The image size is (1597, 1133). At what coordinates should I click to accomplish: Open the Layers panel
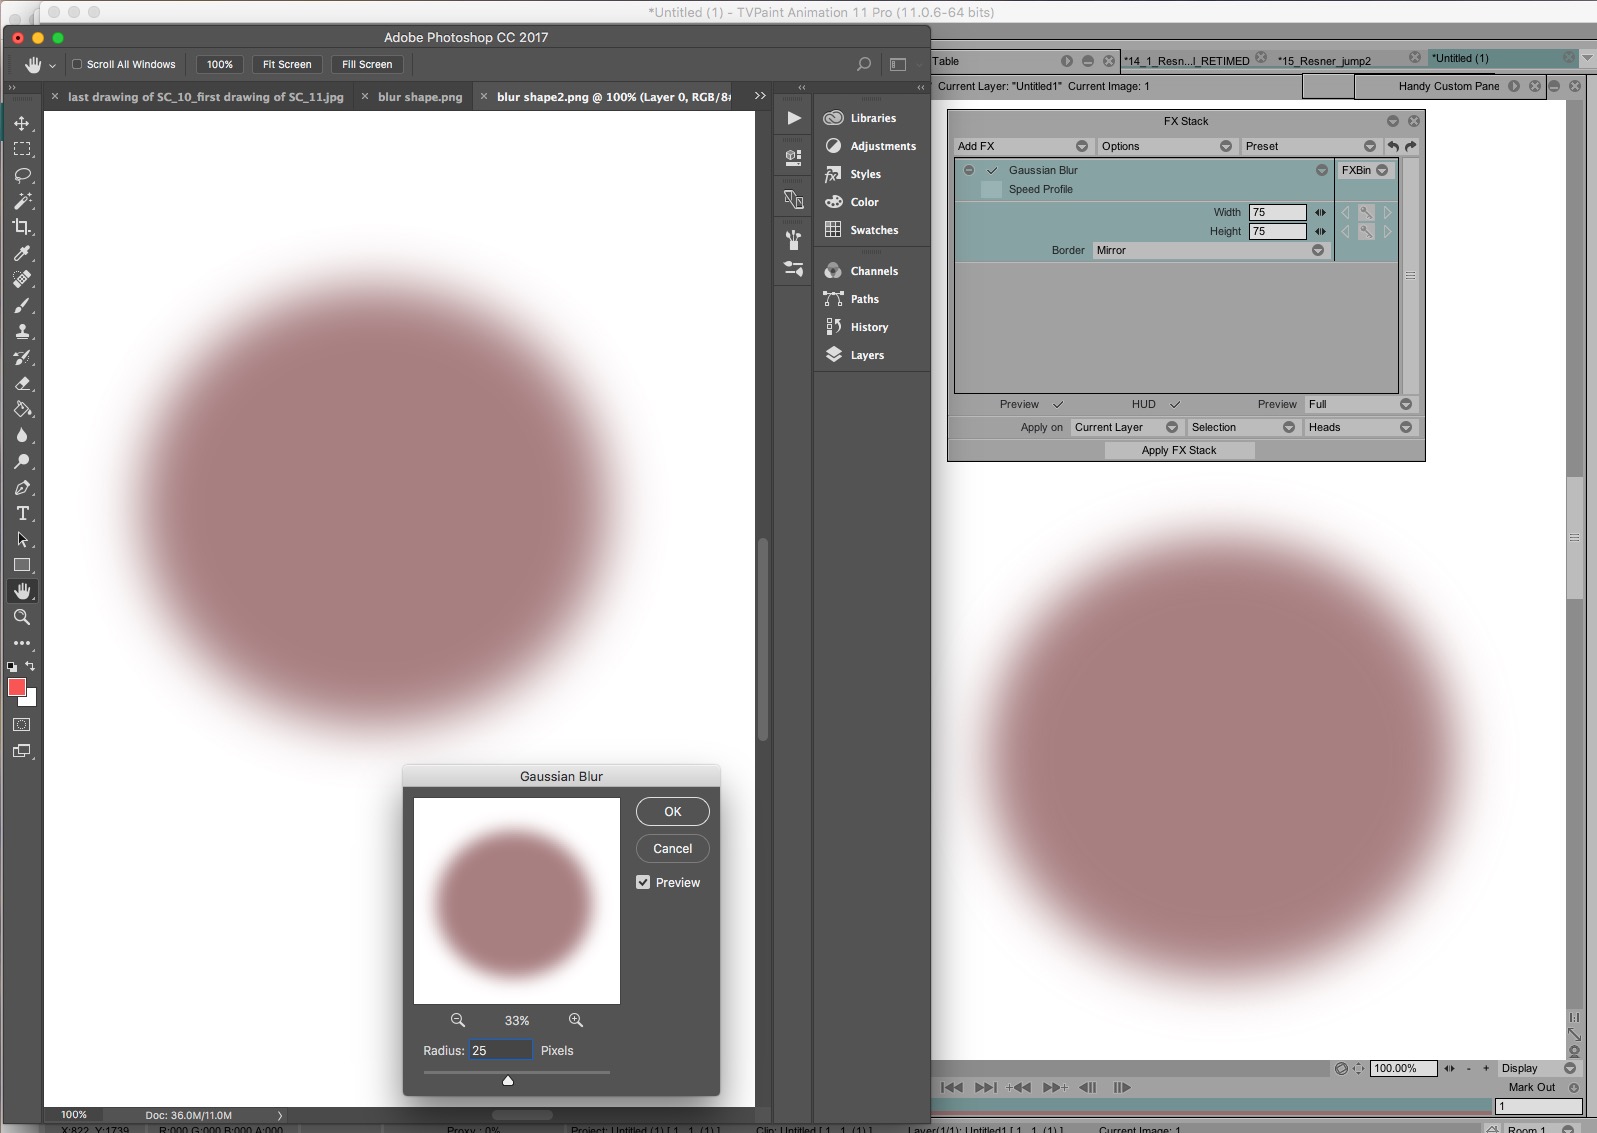[x=867, y=355]
